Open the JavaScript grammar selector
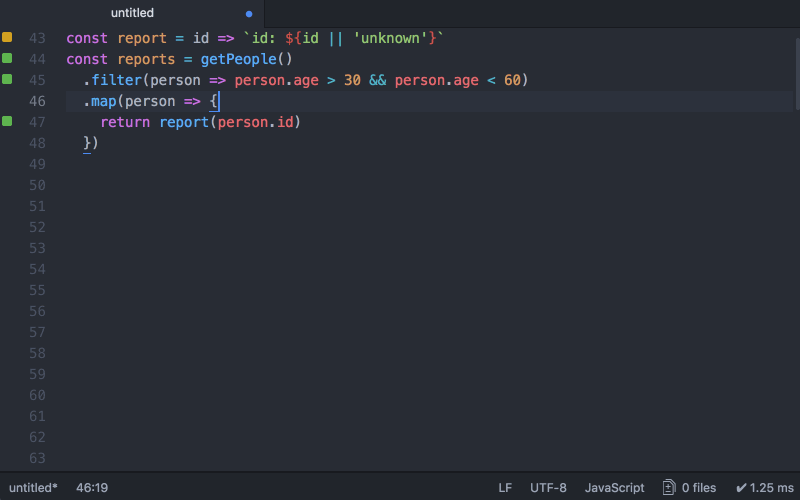The height and width of the screenshot is (500, 800). coord(614,488)
